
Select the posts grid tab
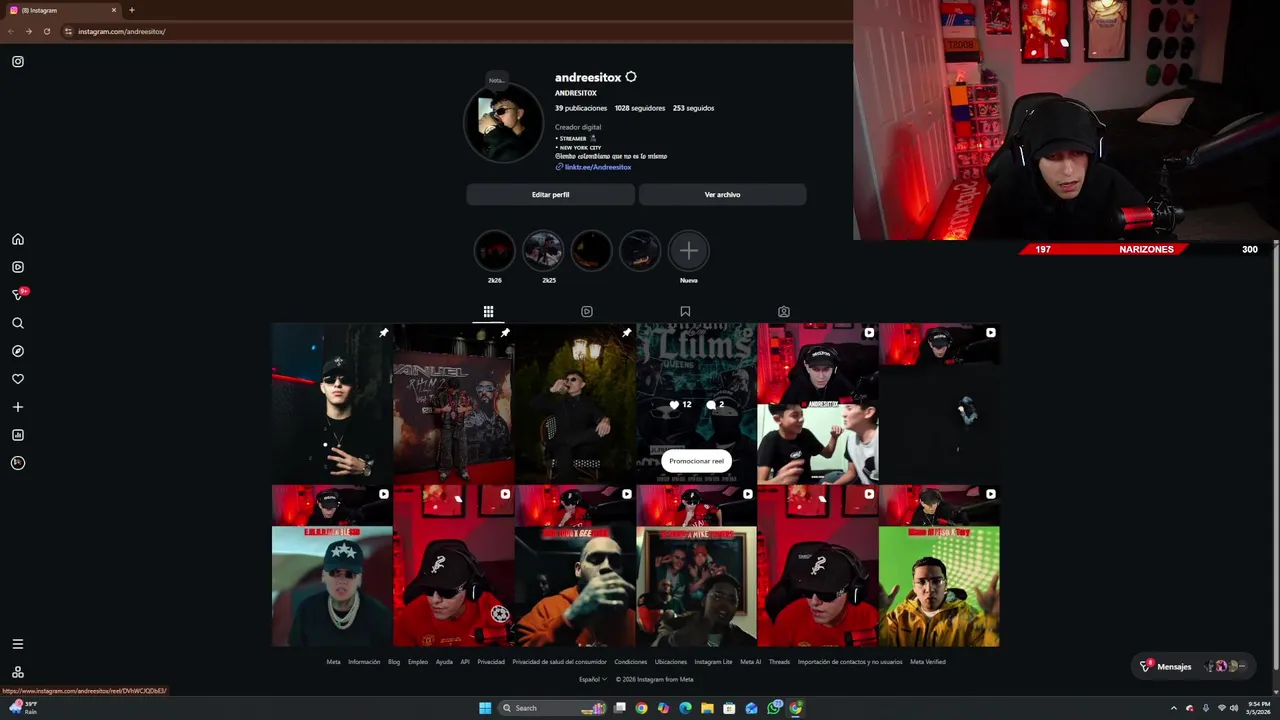click(488, 312)
